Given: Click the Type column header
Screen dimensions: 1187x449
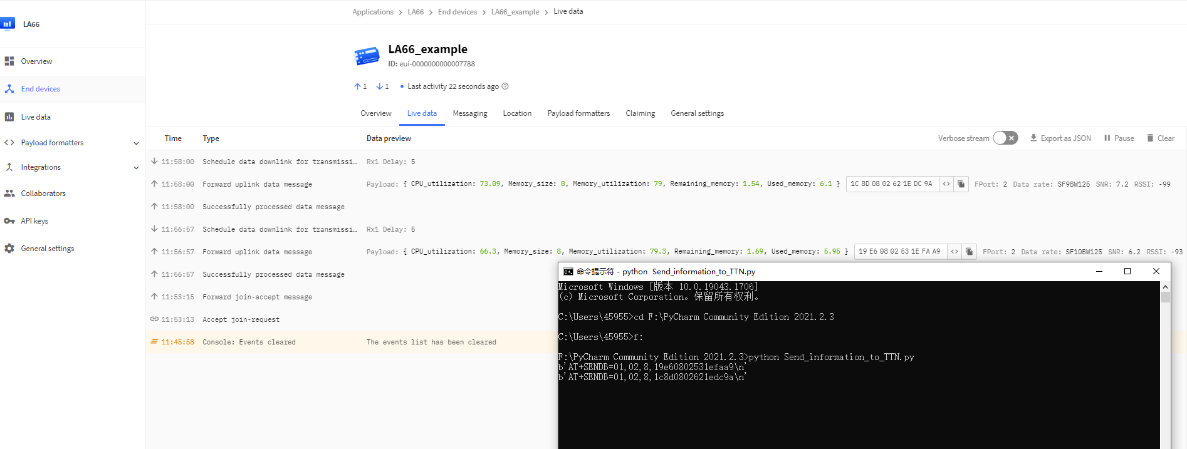Looking at the screenshot, I should [210, 139].
